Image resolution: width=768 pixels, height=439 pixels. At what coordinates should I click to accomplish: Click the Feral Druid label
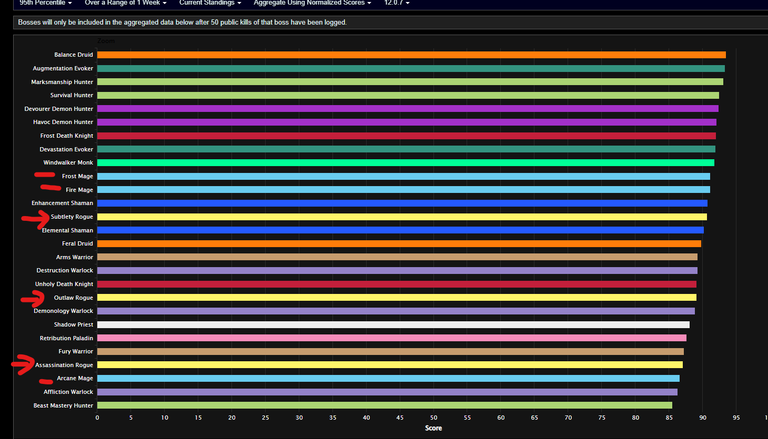tap(77, 244)
